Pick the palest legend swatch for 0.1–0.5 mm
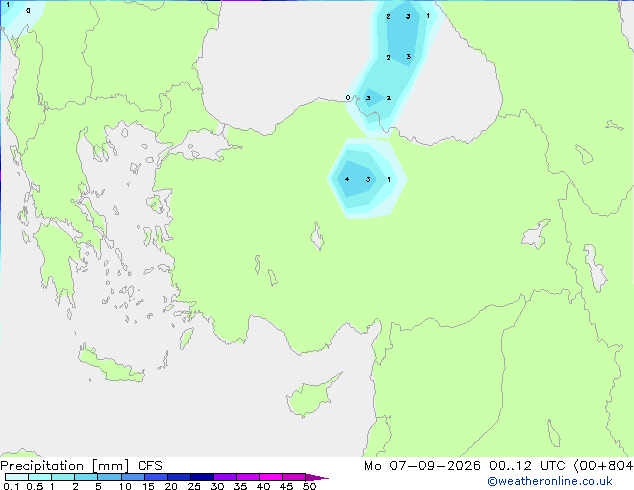 point(17,477)
